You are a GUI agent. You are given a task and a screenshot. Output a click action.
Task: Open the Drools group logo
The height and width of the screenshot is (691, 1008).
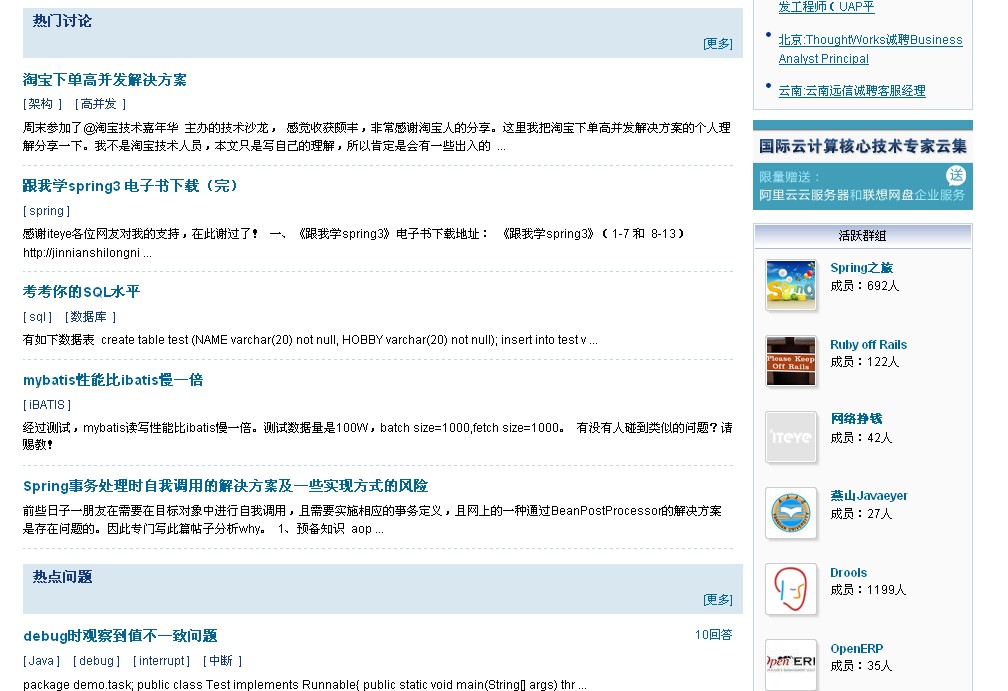click(x=791, y=589)
